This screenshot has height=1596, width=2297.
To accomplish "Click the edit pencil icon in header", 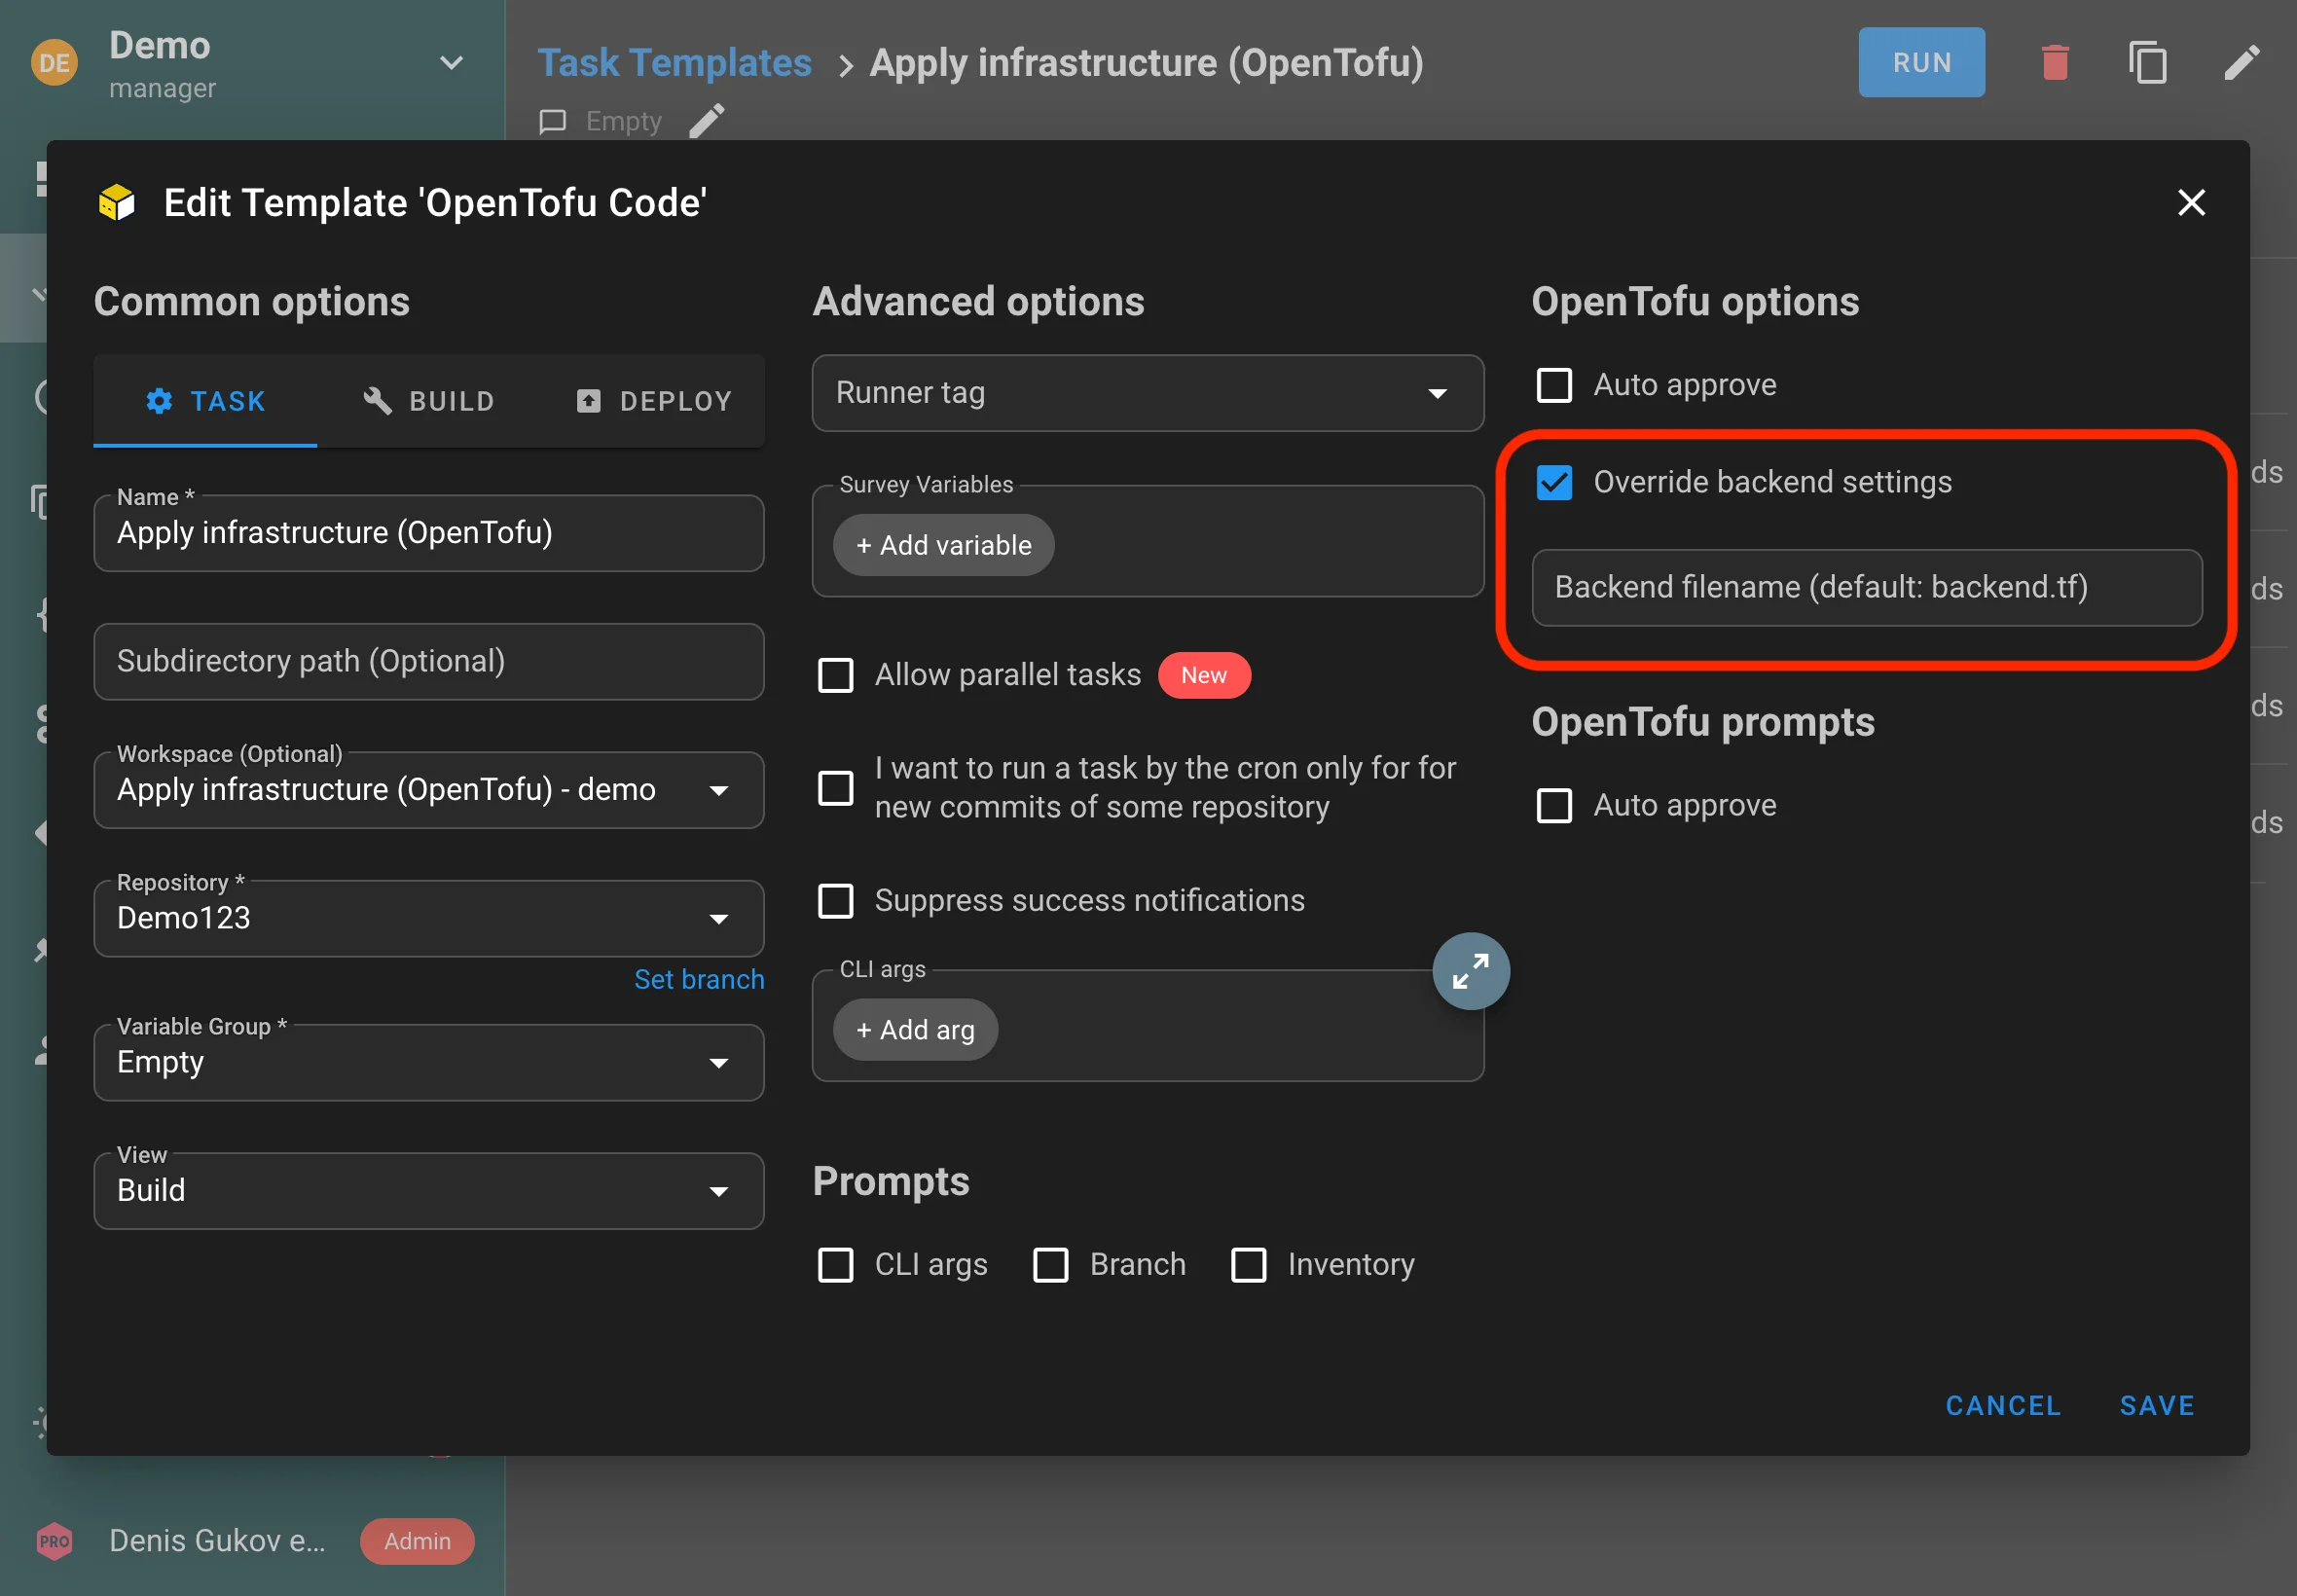I will pos(2241,63).
